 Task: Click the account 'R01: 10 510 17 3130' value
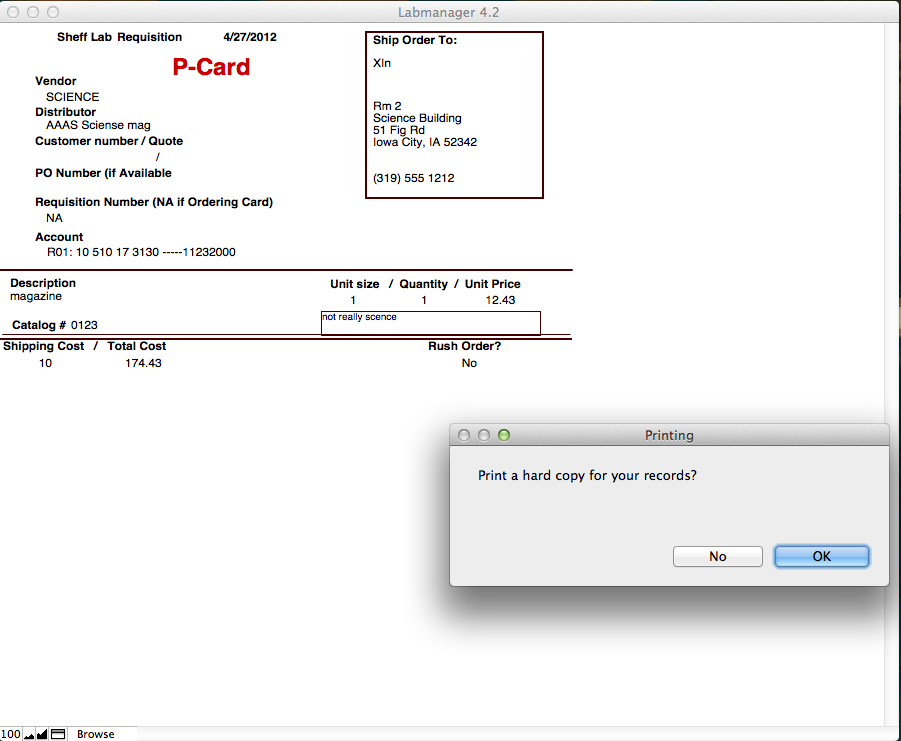141,252
